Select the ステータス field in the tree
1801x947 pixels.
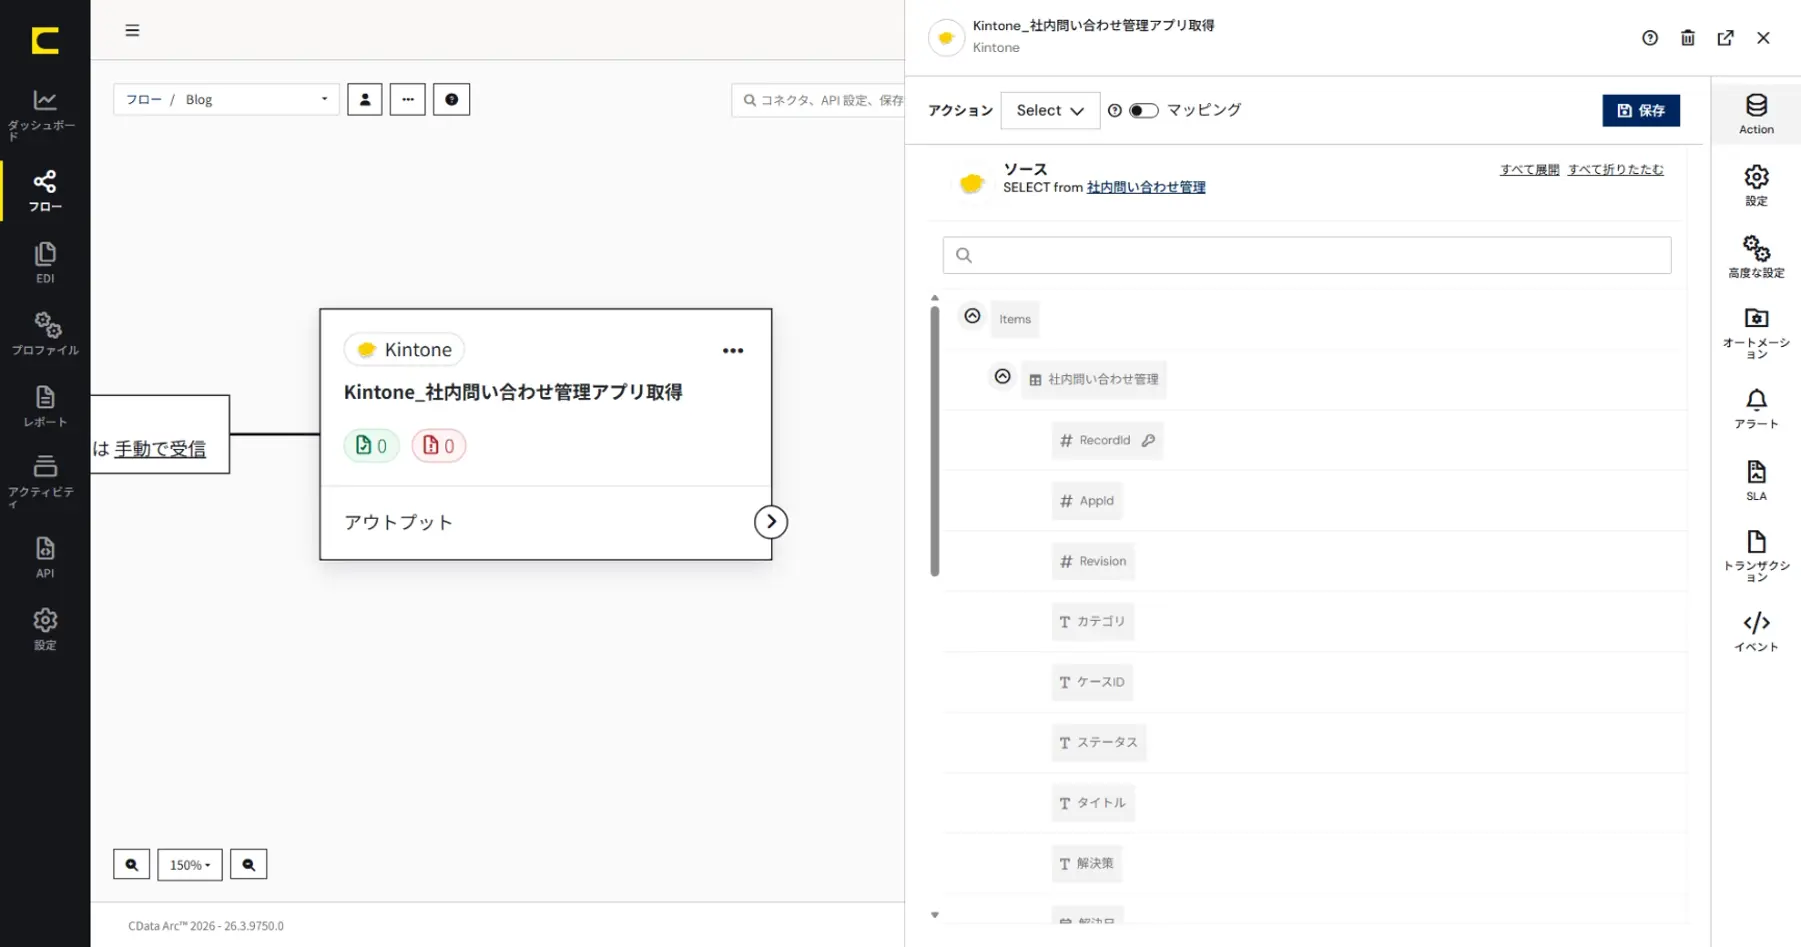click(x=1098, y=743)
